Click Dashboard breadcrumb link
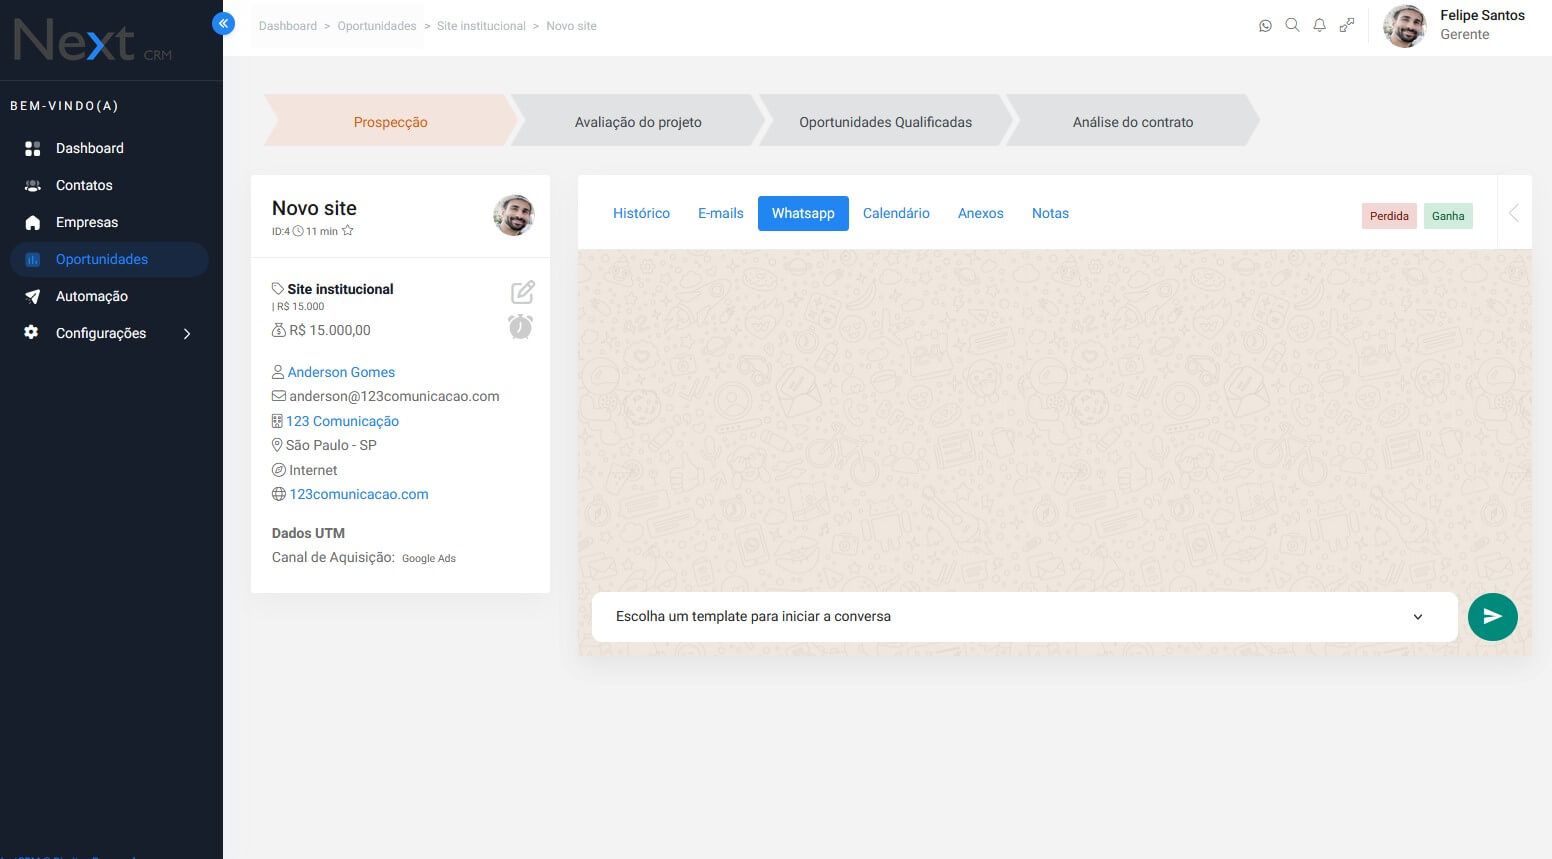This screenshot has height=859, width=1552. [x=288, y=26]
